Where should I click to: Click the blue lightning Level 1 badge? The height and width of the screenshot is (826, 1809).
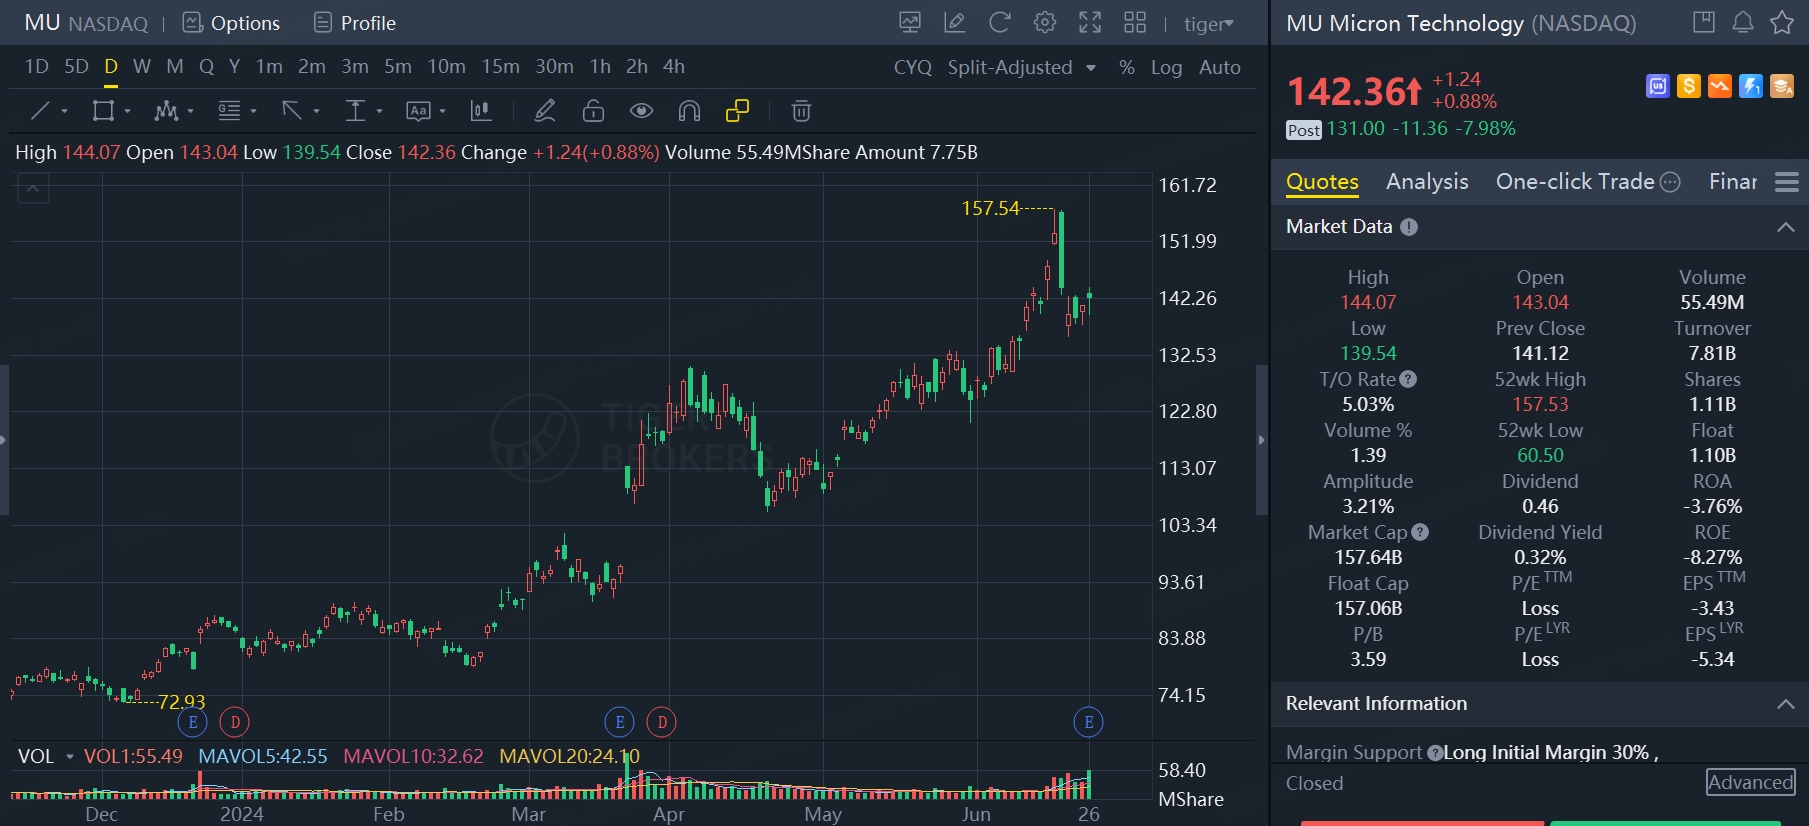1751,87
